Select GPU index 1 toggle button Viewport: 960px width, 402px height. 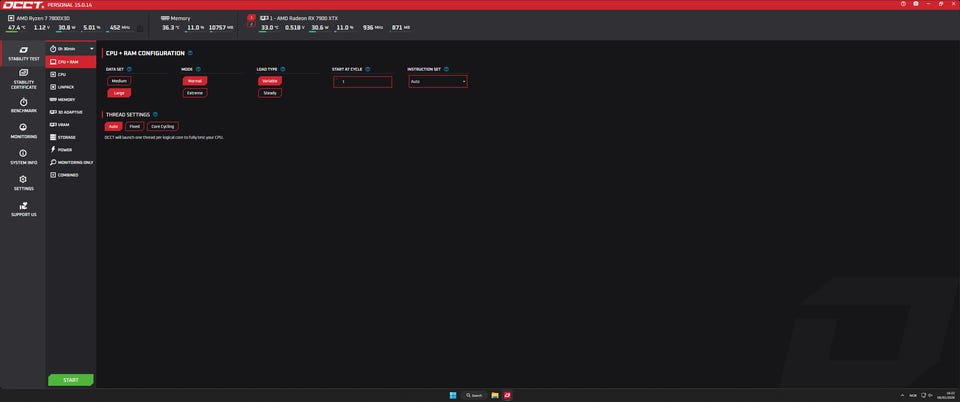[x=251, y=18]
